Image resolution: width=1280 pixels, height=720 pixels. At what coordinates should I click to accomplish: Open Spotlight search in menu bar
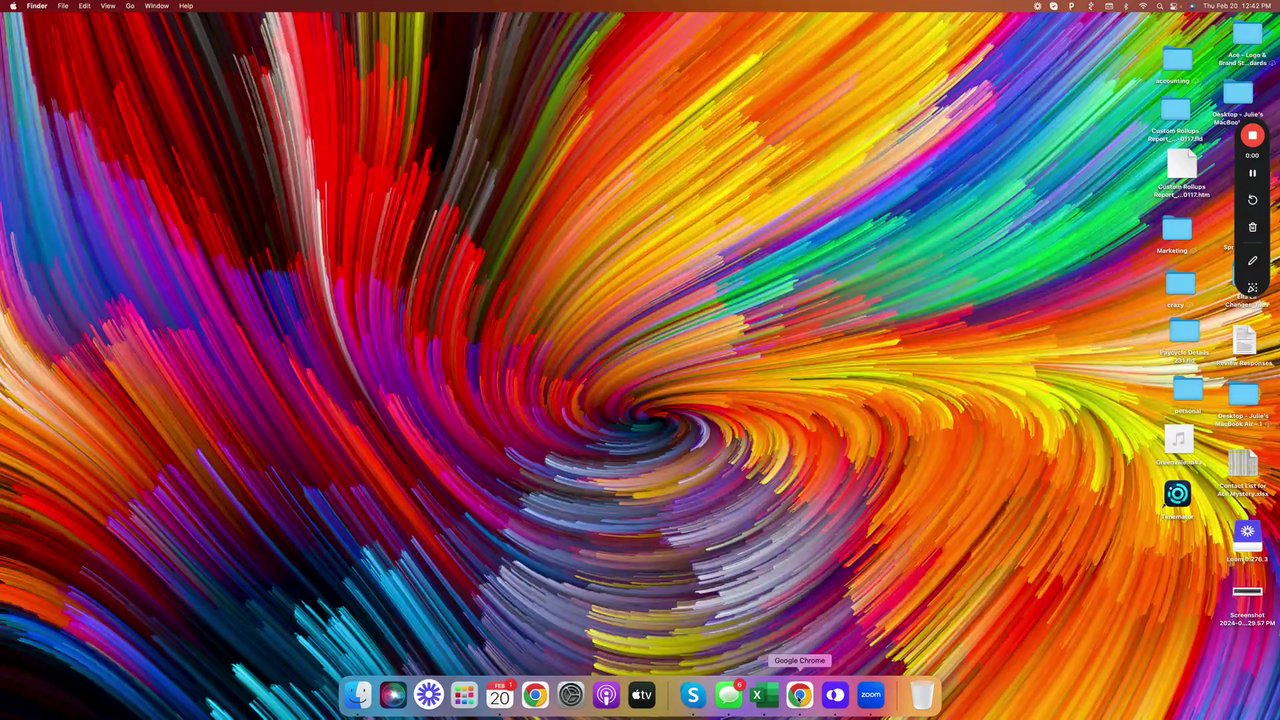point(1160,6)
